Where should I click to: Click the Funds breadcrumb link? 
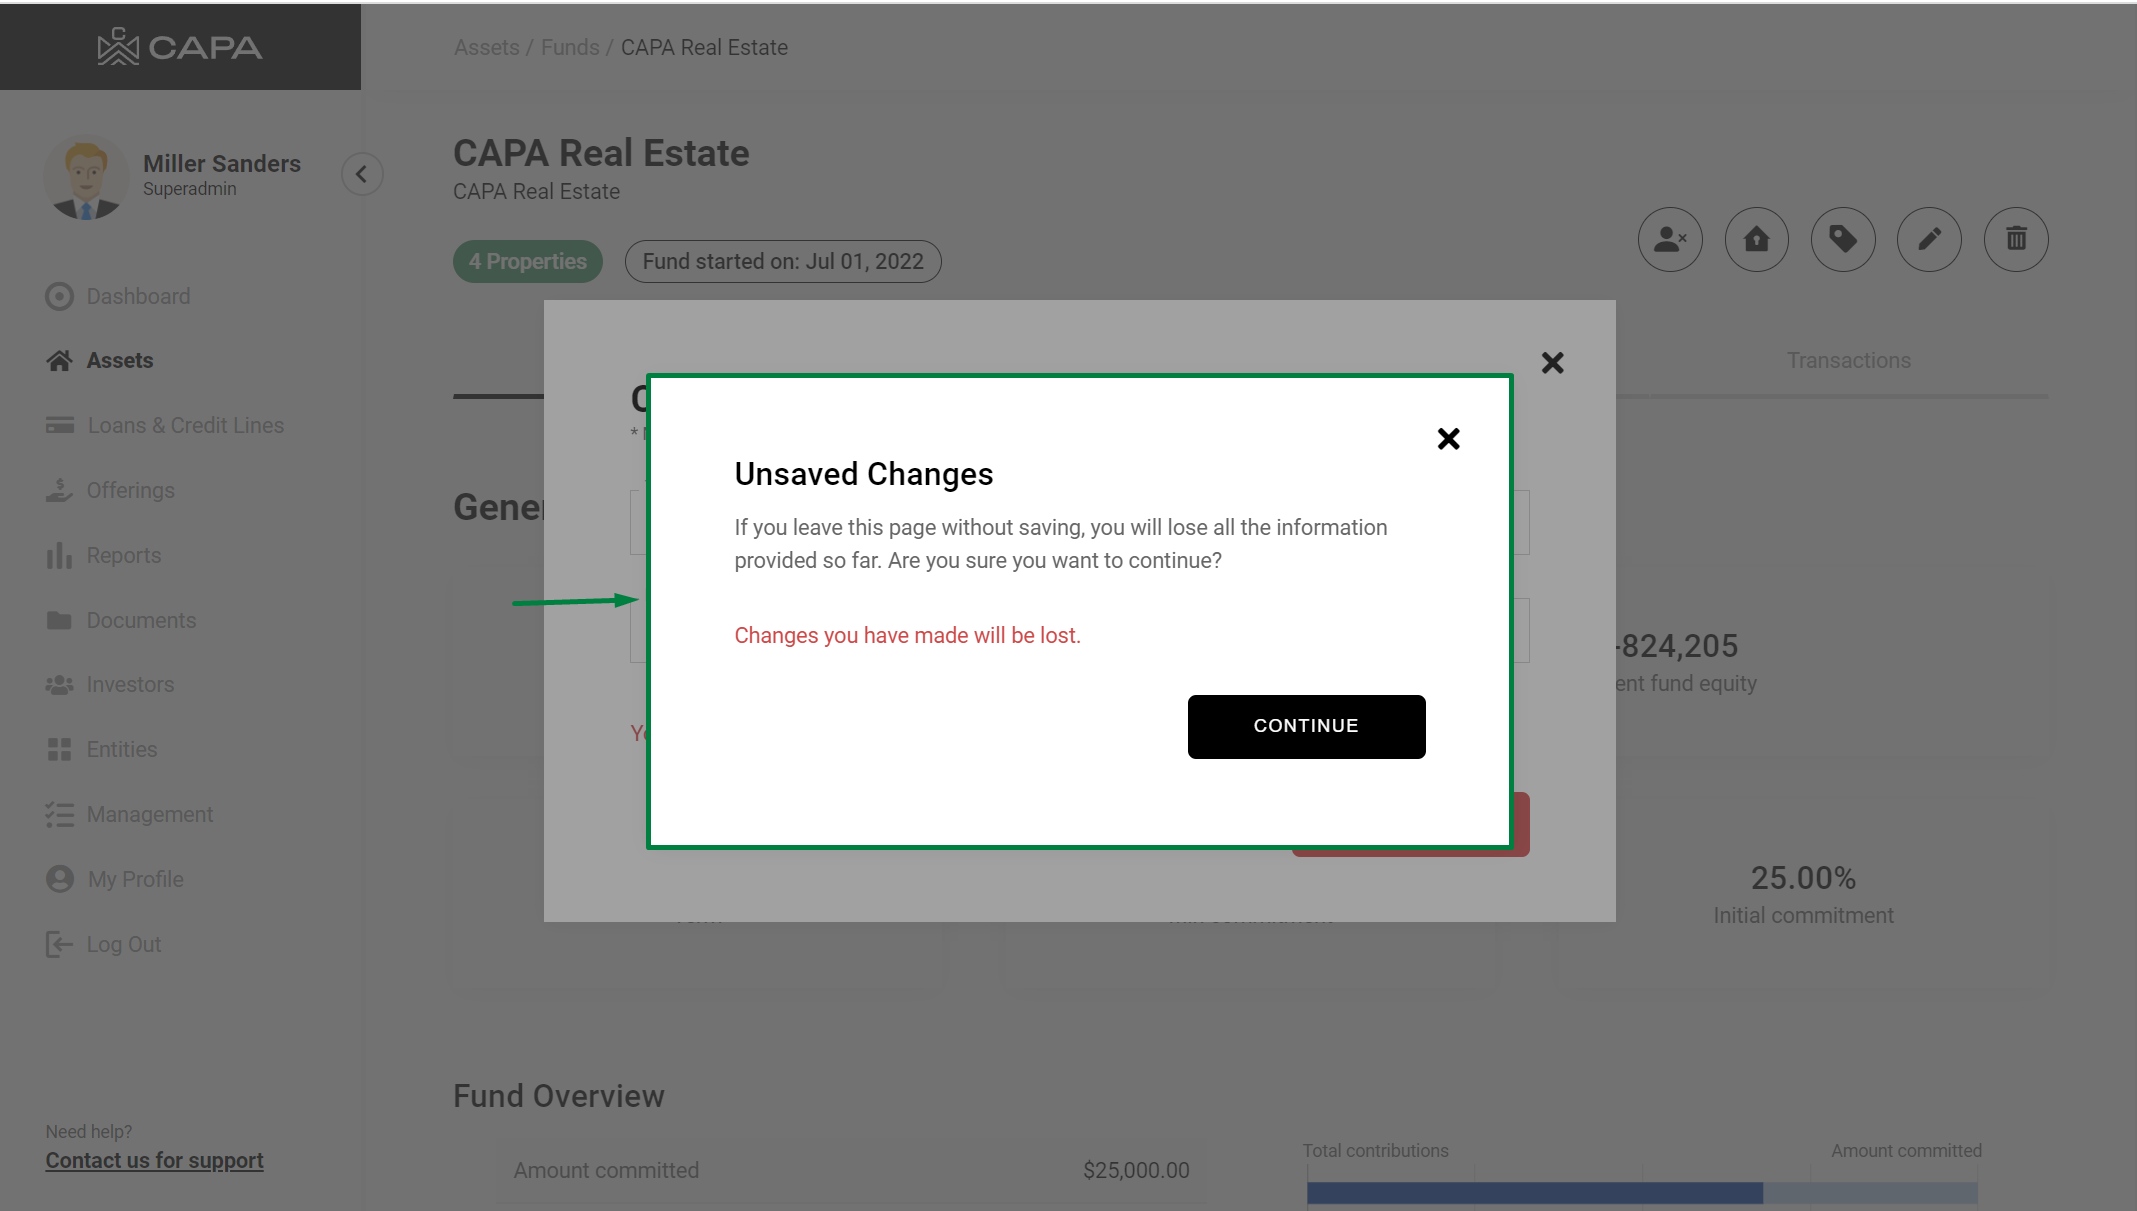coord(569,48)
